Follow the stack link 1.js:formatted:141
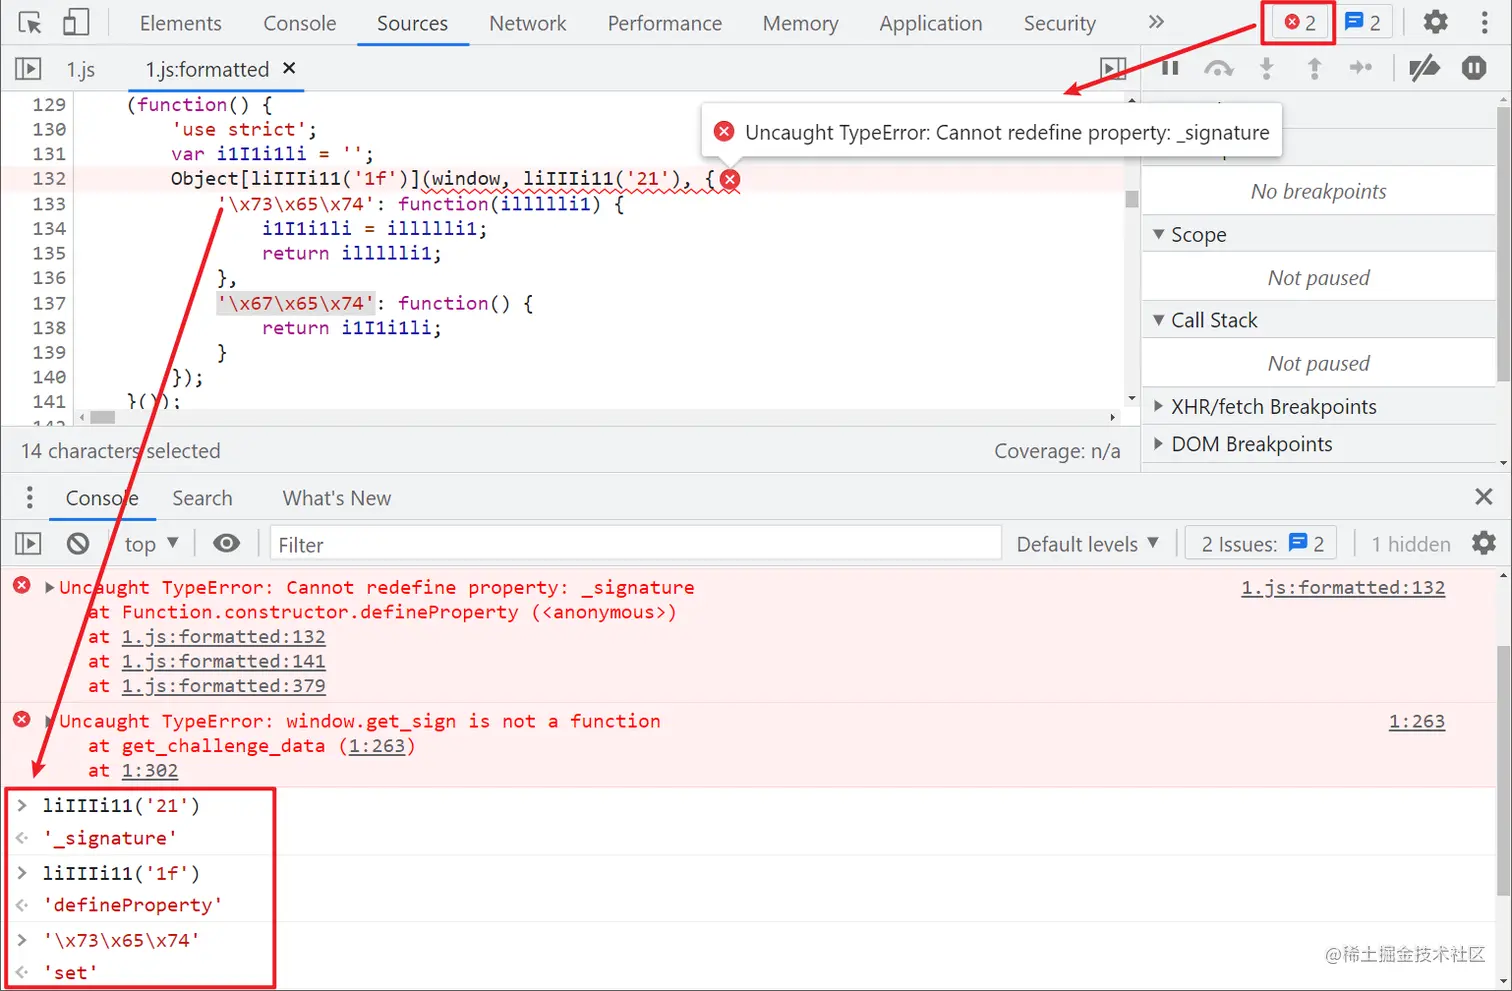This screenshot has width=1512, height=991. [223, 661]
